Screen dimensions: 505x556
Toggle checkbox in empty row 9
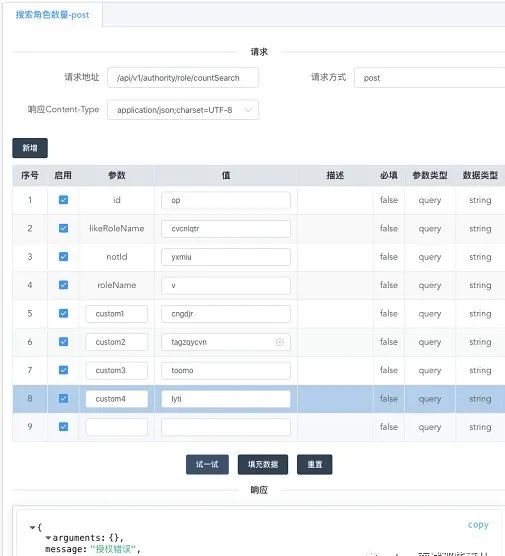tap(63, 427)
